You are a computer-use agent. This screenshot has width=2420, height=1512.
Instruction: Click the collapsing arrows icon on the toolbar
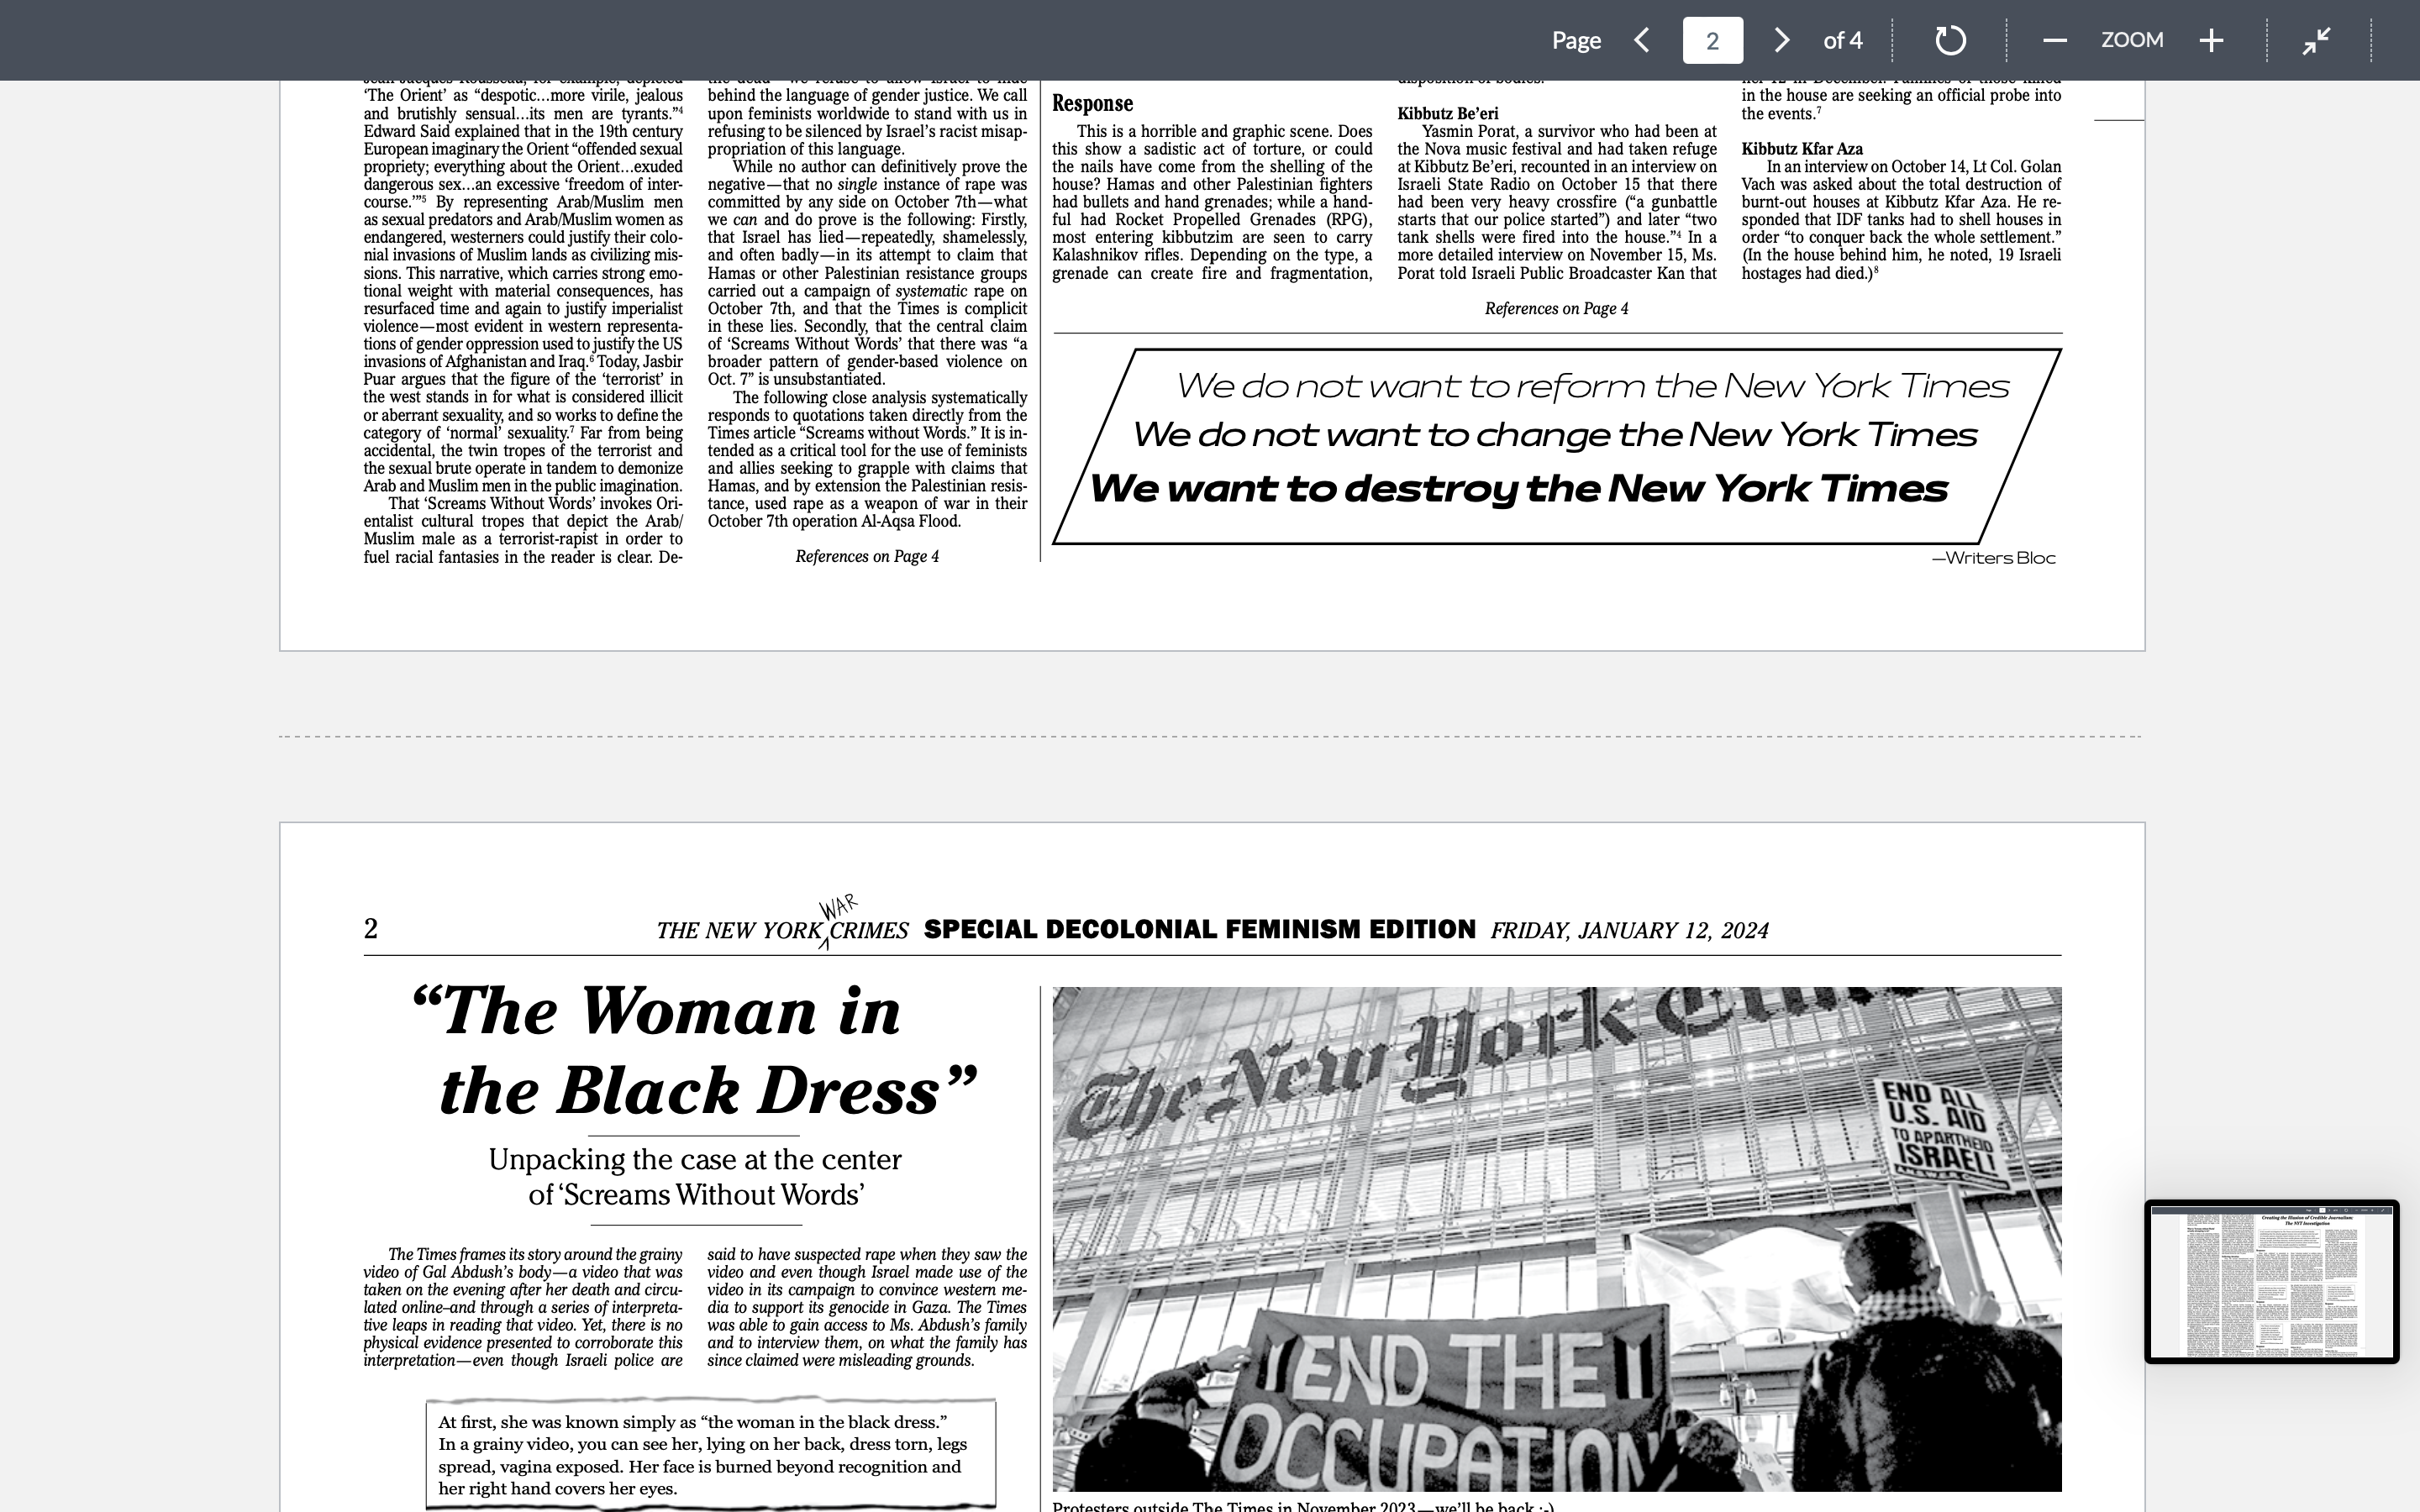click(2318, 40)
